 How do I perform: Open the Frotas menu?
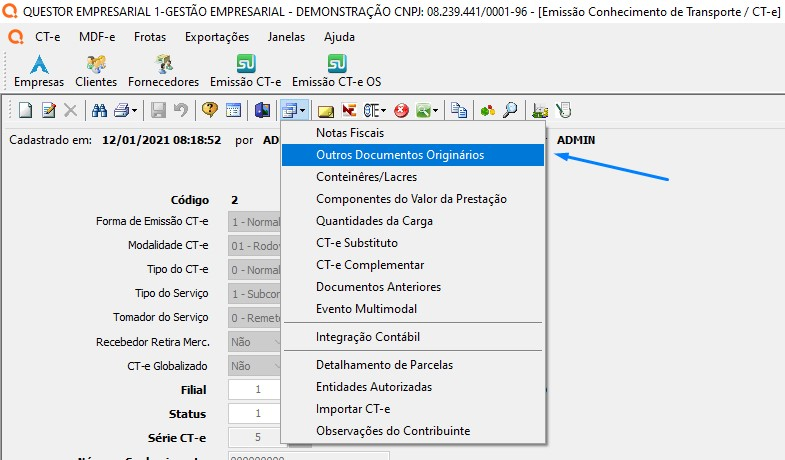(x=152, y=36)
